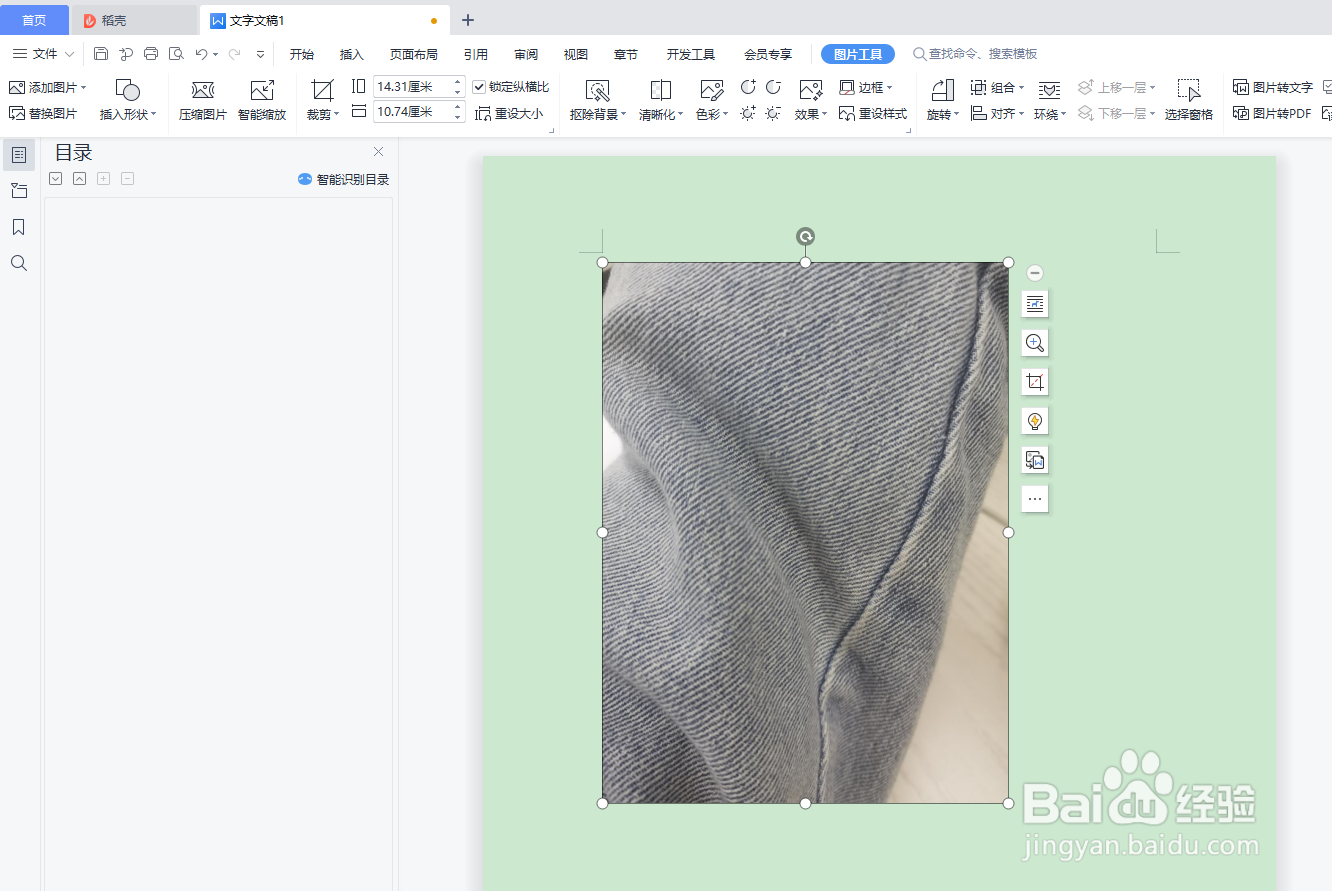Expand 插入形状 dropdown
The width and height of the screenshot is (1332, 891).
coord(154,115)
